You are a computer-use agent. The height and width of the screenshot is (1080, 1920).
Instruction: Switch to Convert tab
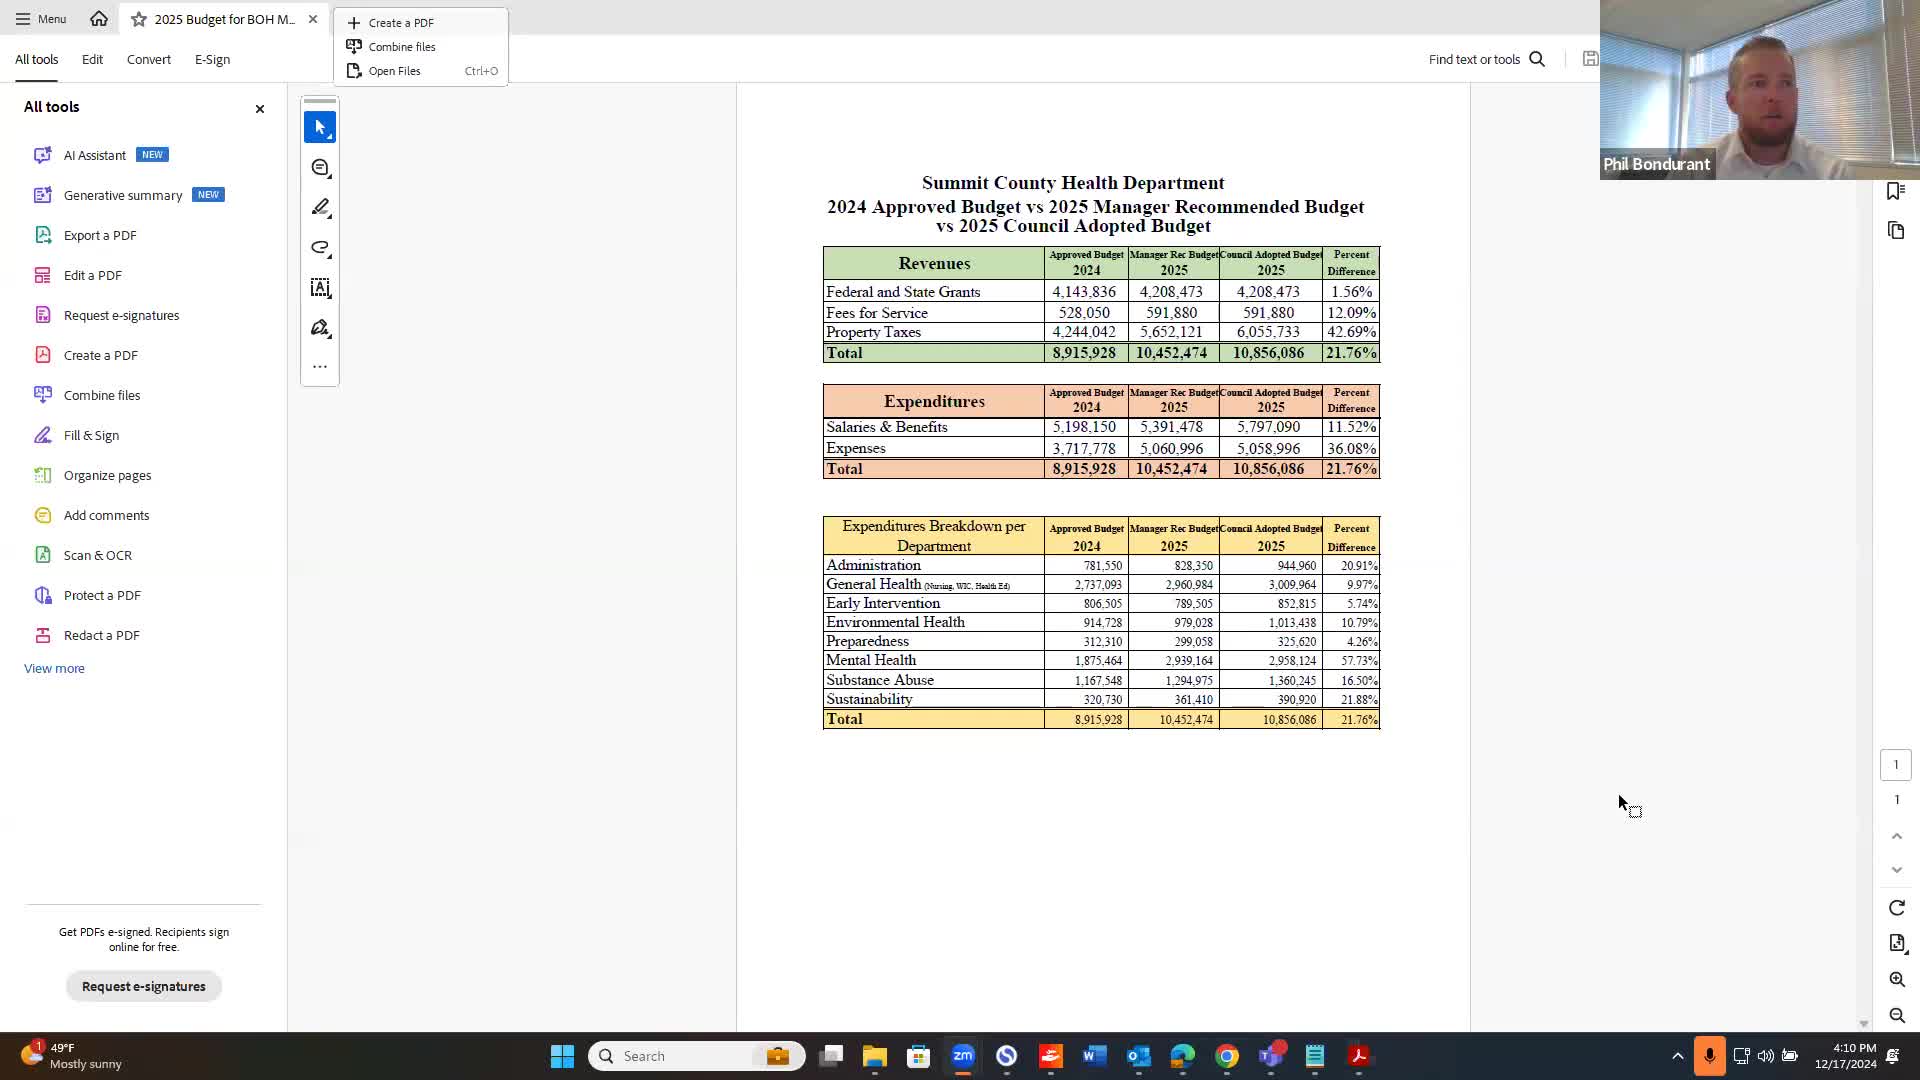point(149,60)
